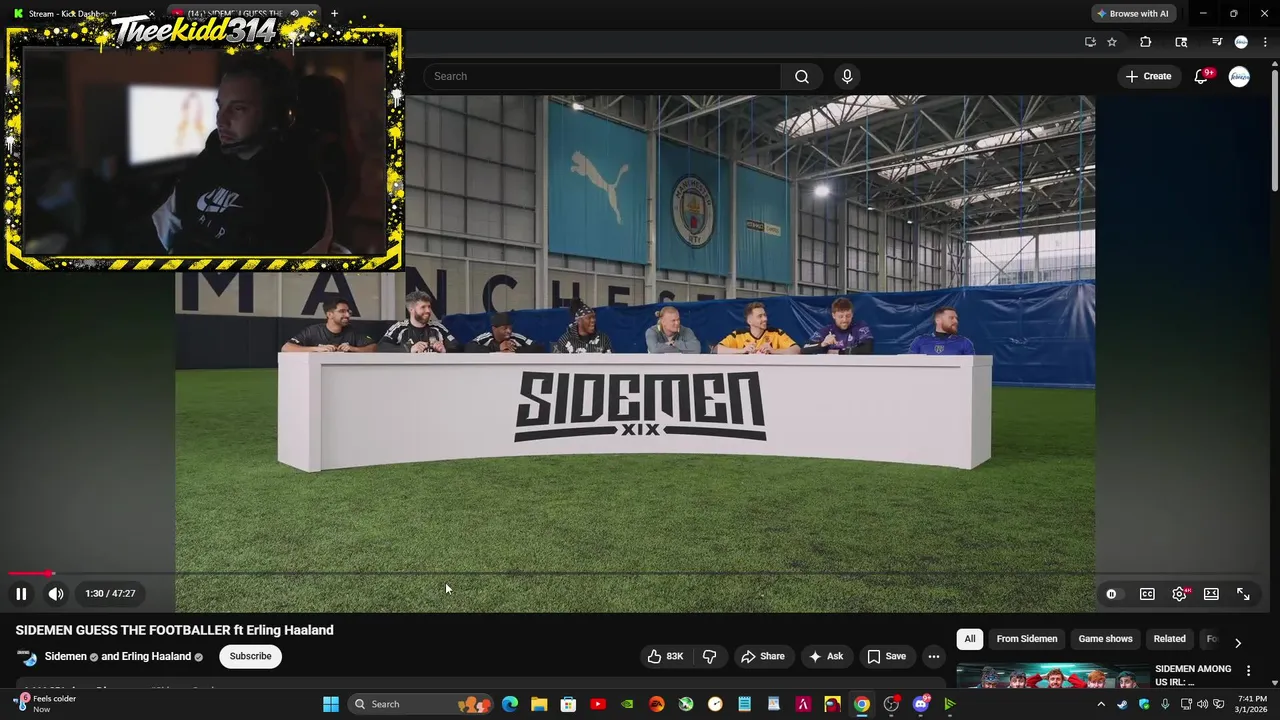This screenshot has width=1280, height=720.
Task: Click the video title text
Action: click(x=175, y=630)
